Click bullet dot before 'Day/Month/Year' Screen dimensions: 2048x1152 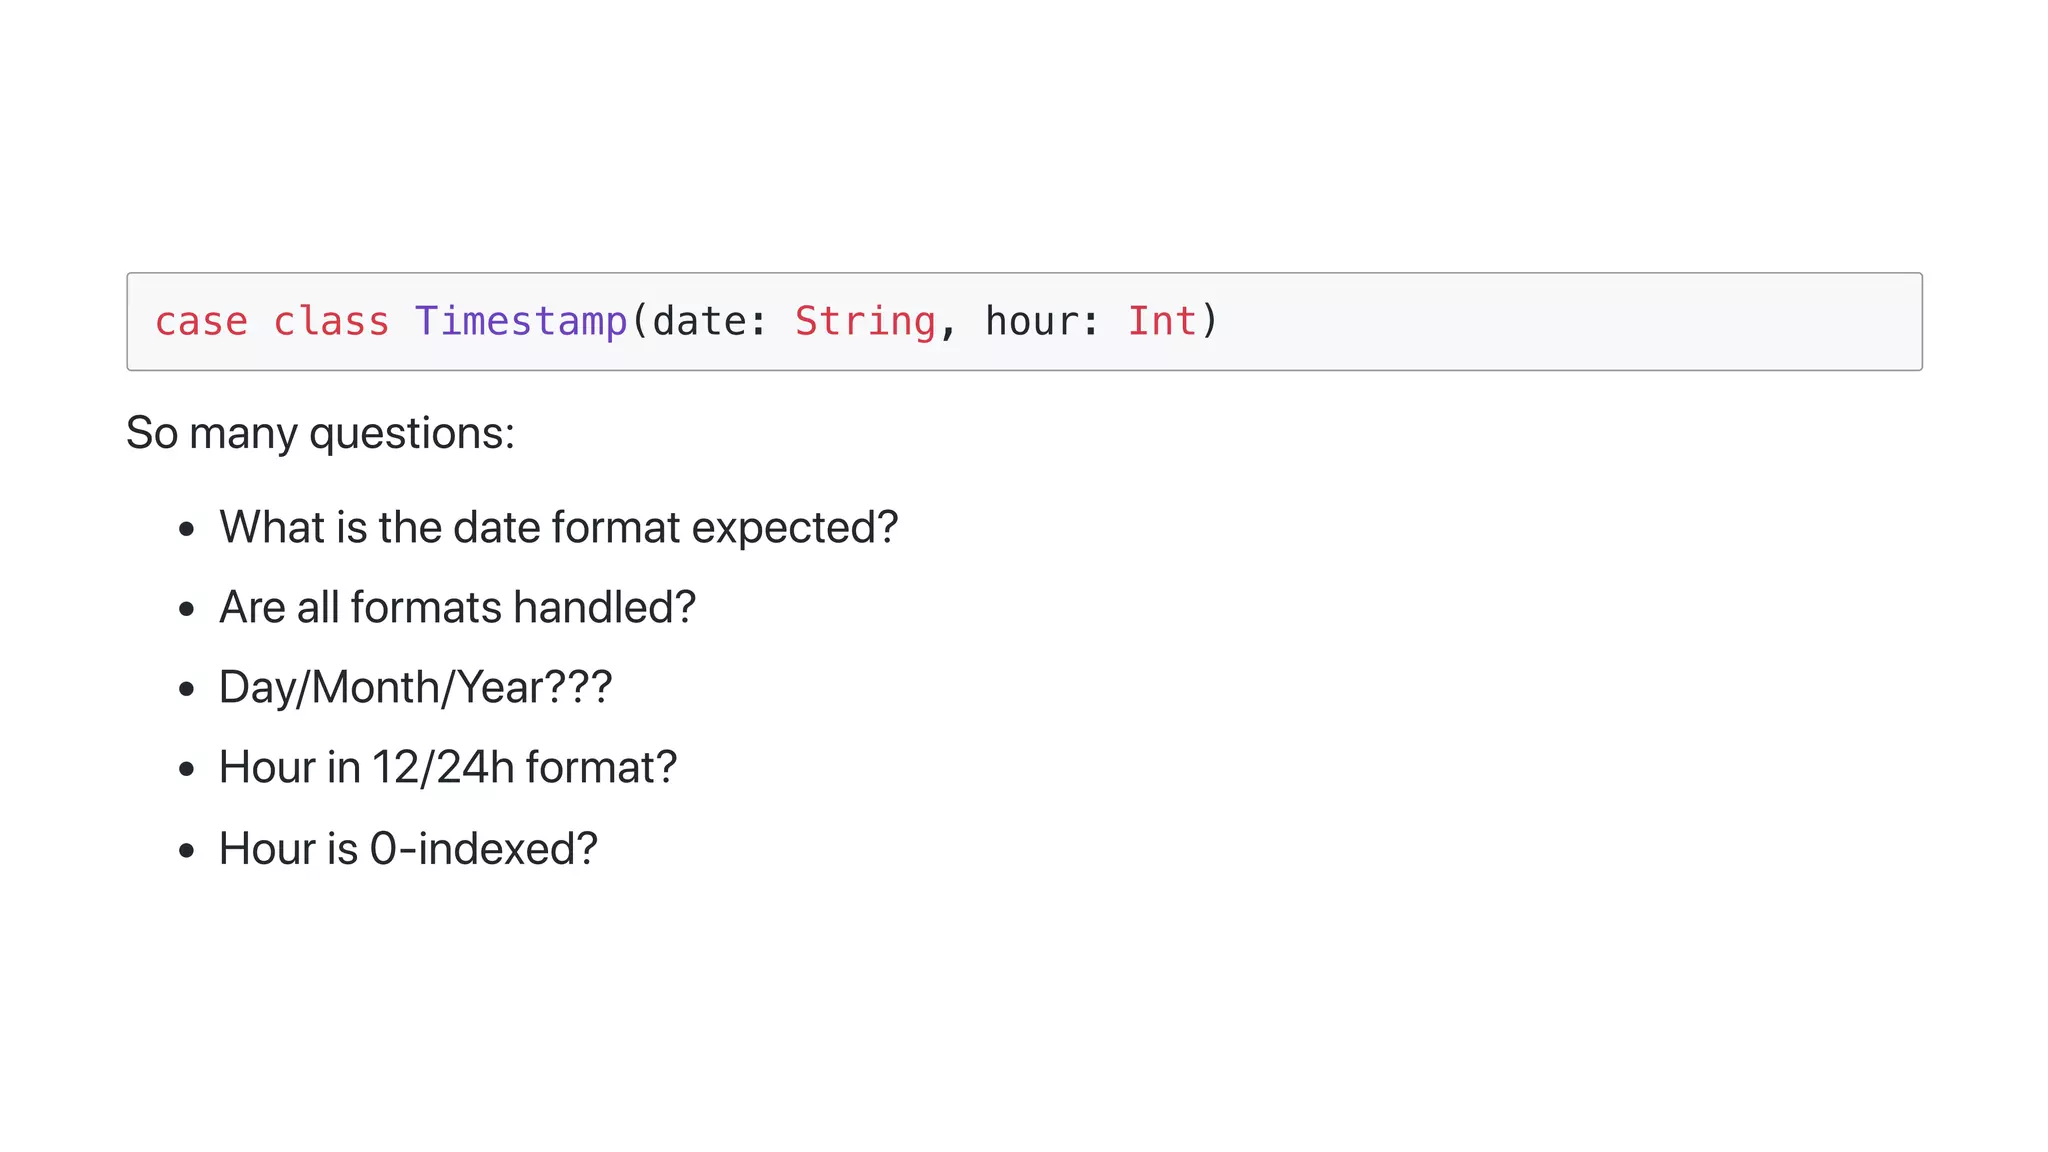186,689
